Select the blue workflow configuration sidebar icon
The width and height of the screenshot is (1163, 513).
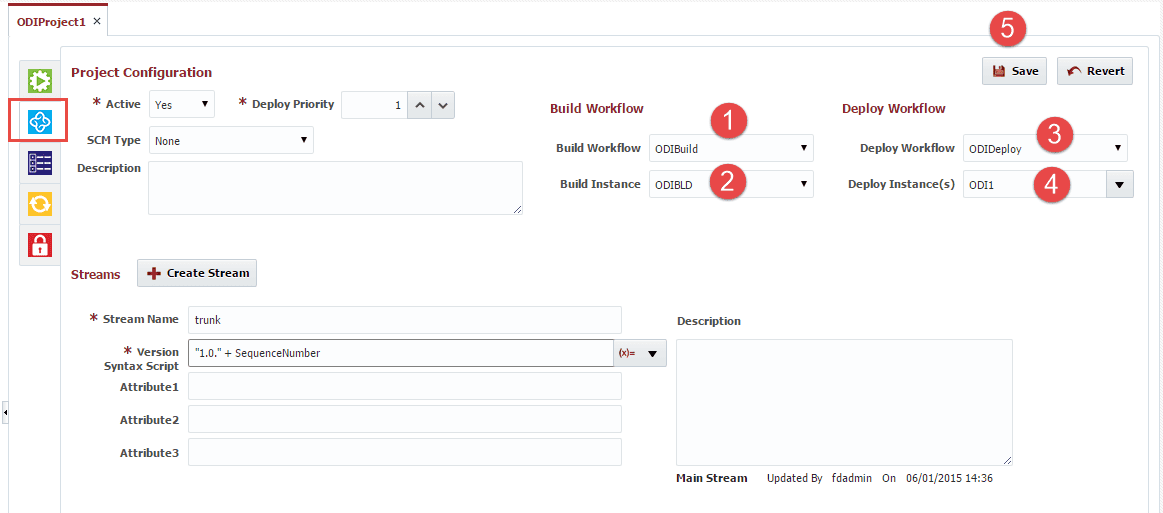pos(39,121)
